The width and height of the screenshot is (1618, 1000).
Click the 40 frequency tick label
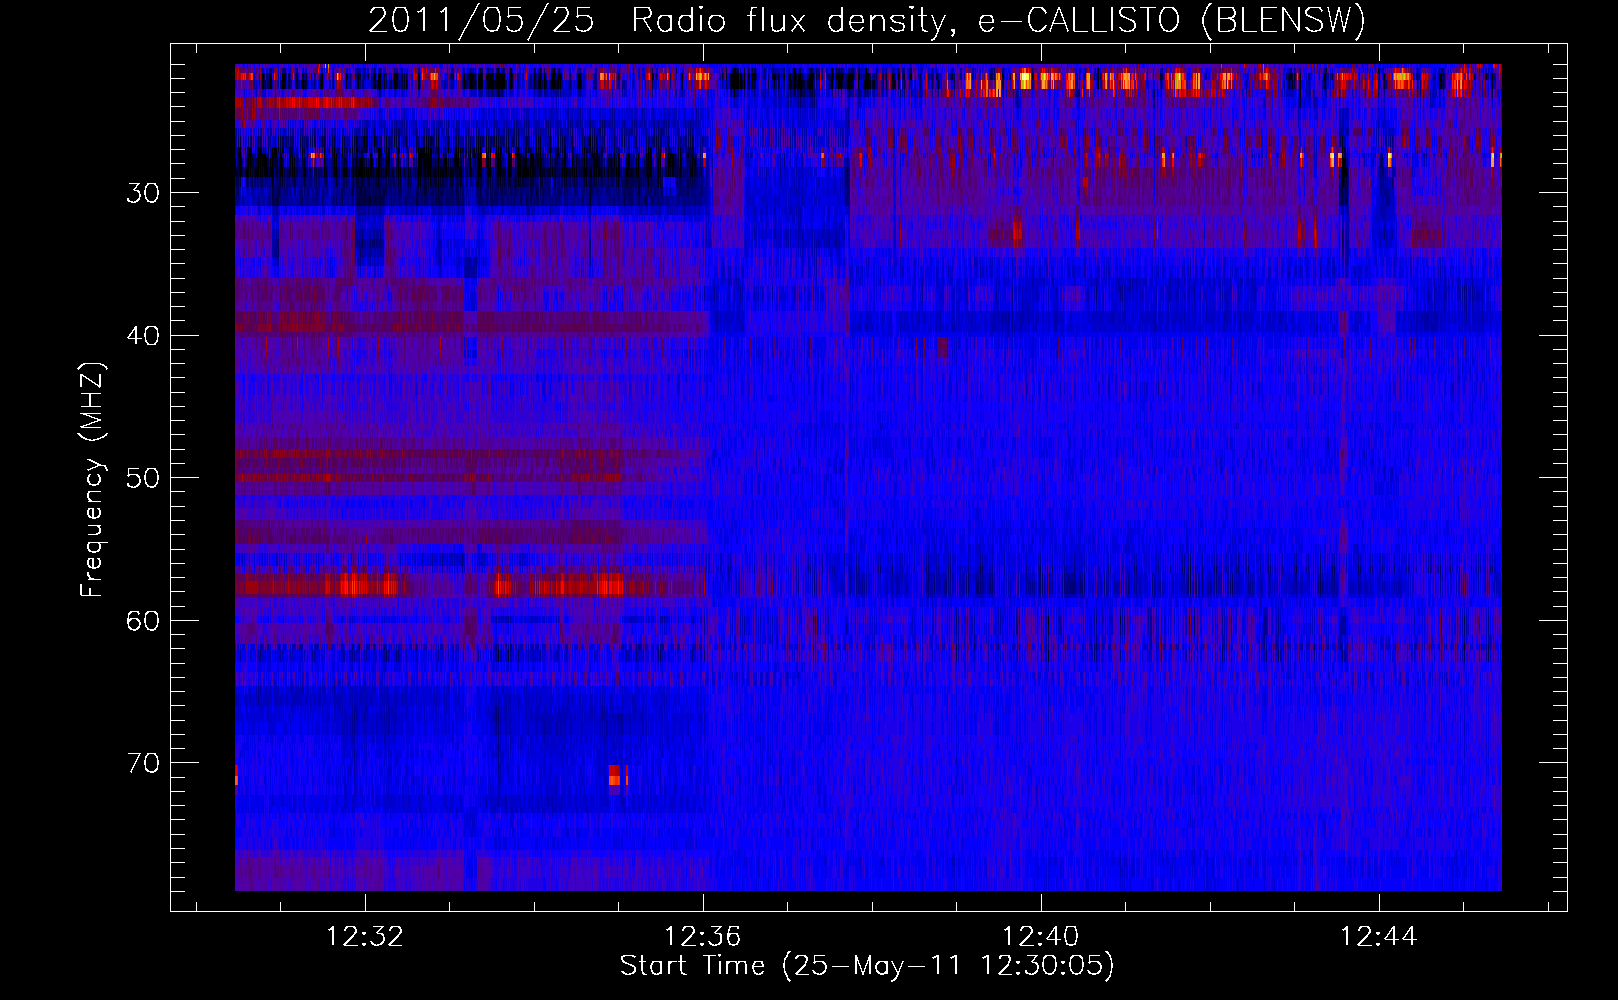pyautogui.click(x=143, y=336)
